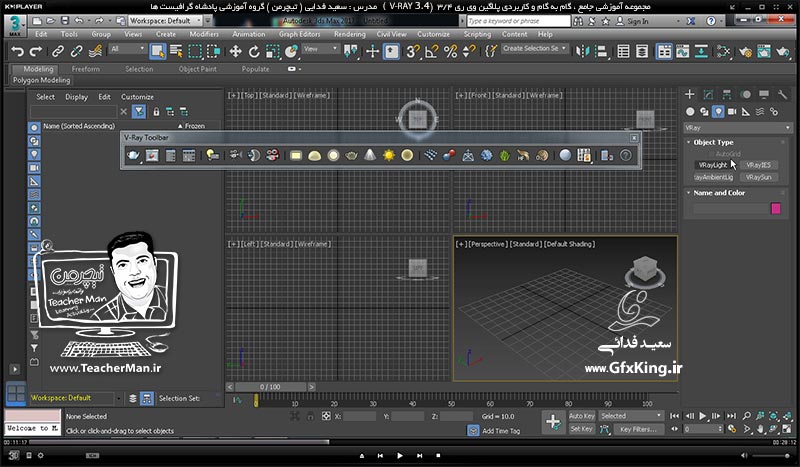Screen dimensions: 800x467
Task: Click the VRayLight button
Action: click(713, 165)
